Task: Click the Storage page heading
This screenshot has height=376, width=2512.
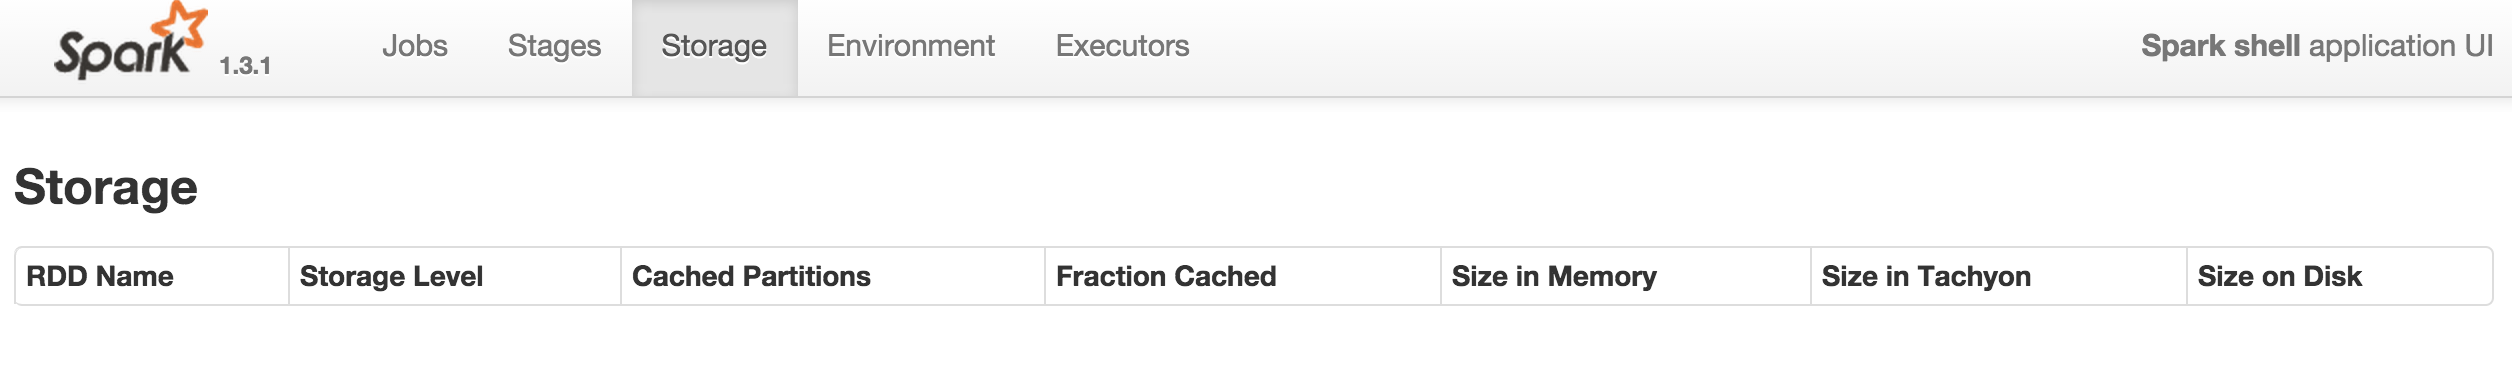Action: point(106,187)
